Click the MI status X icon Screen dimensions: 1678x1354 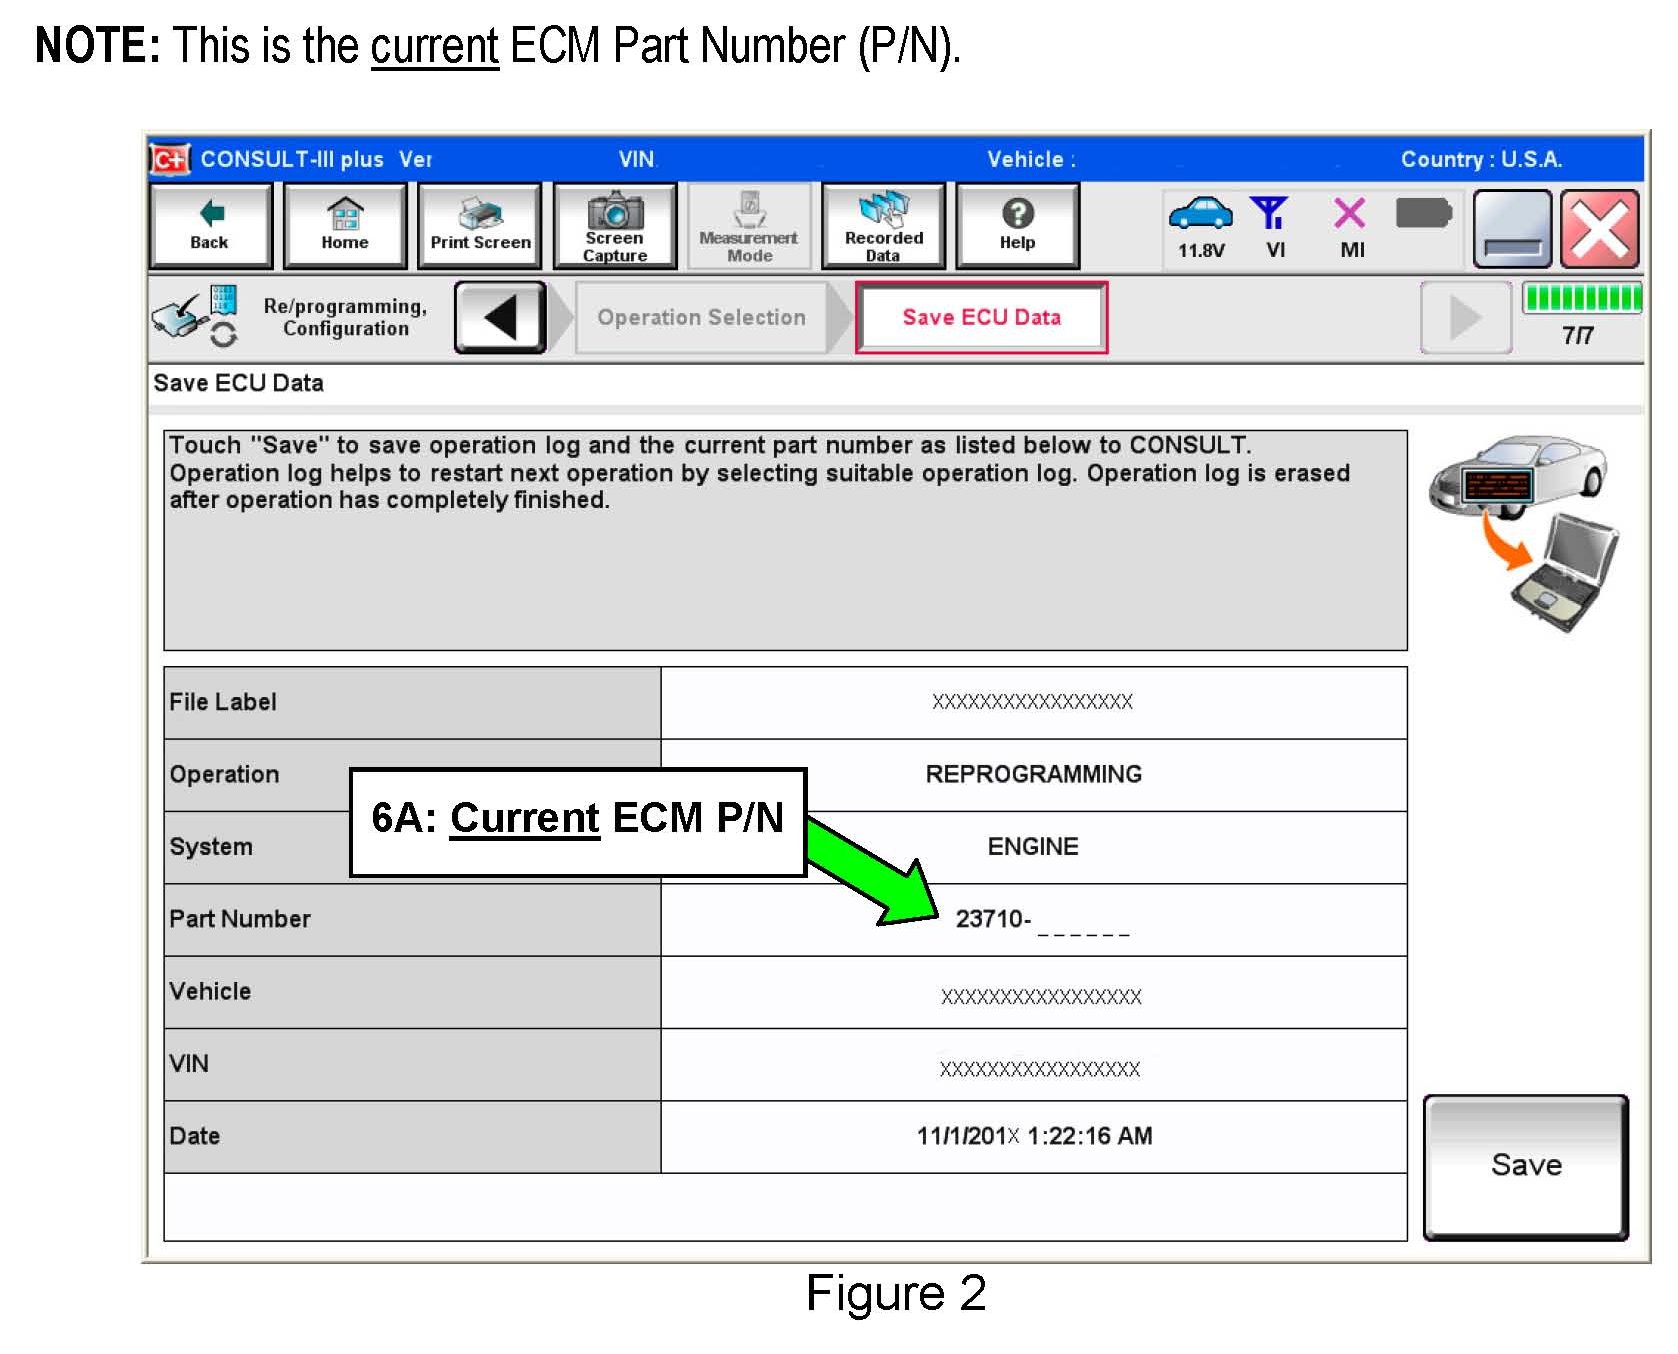pyautogui.click(x=1351, y=226)
